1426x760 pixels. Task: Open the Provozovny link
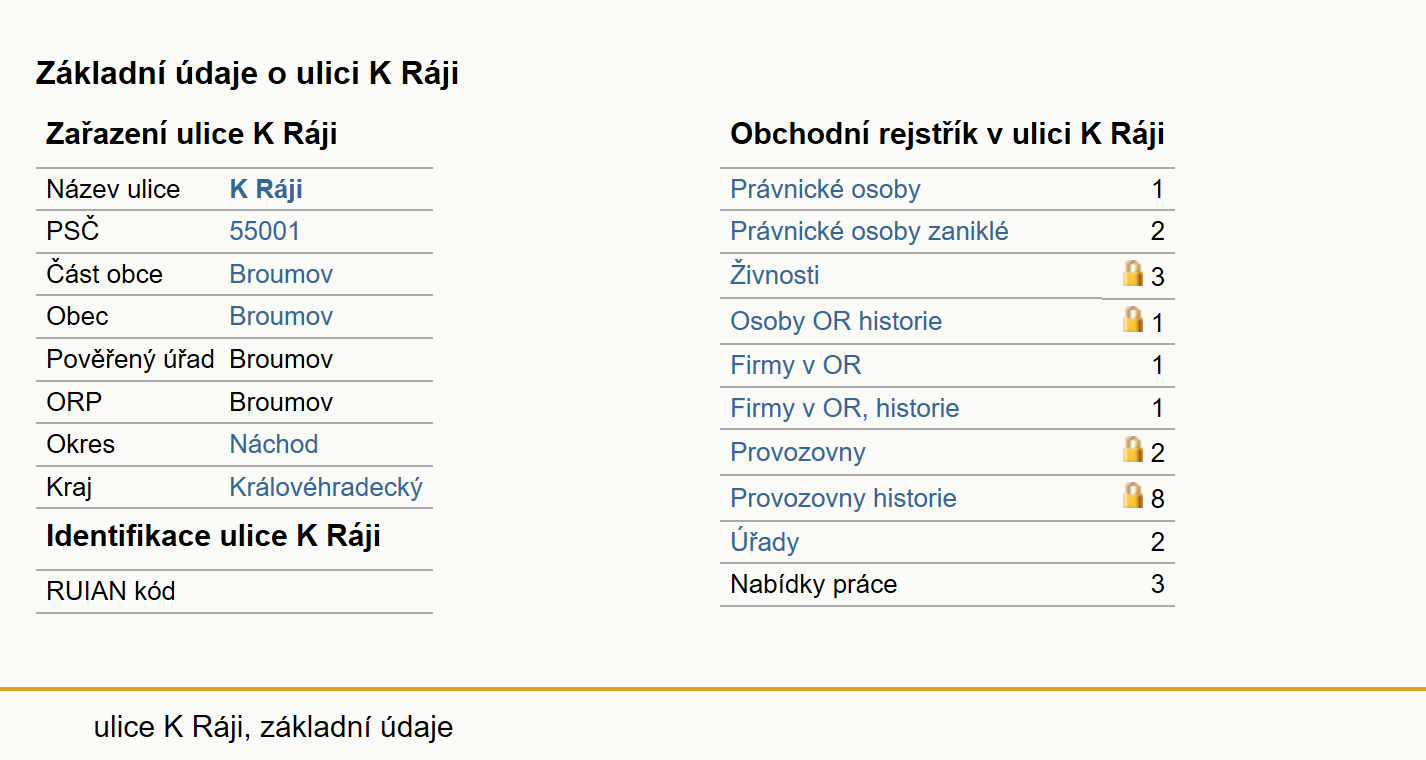point(798,452)
